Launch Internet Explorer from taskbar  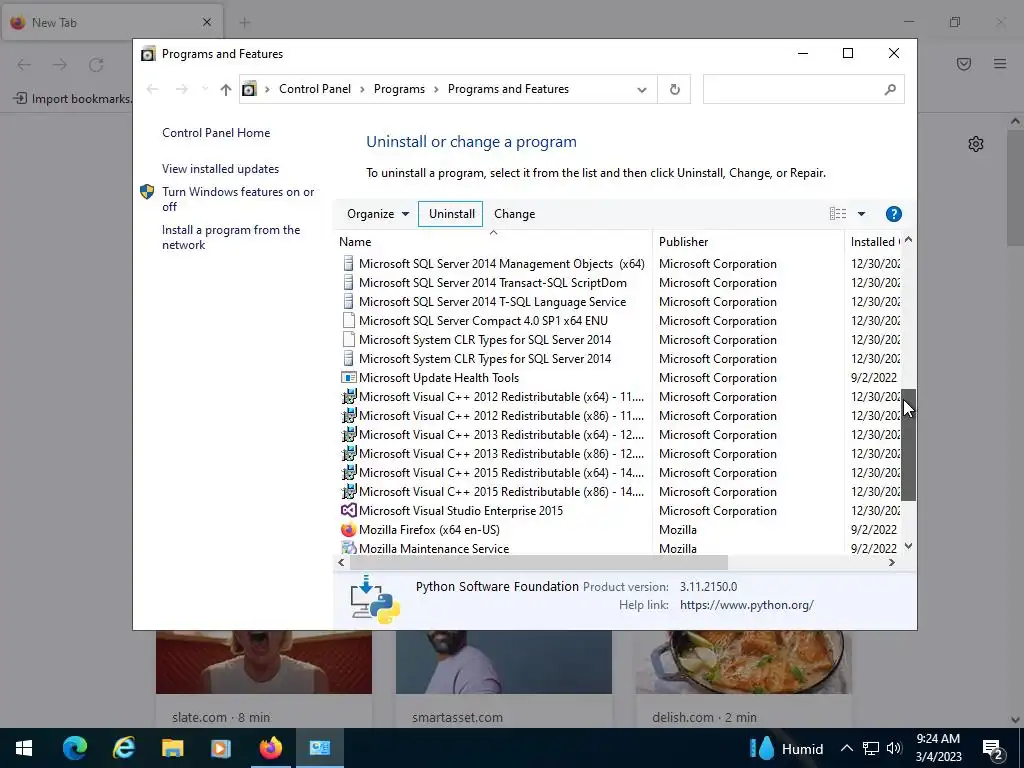(123, 748)
